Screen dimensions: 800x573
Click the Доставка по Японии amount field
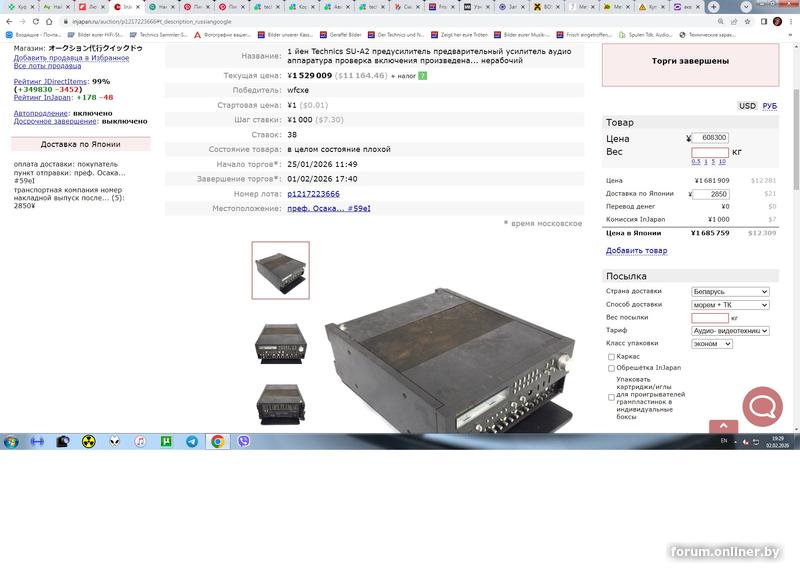click(711, 194)
